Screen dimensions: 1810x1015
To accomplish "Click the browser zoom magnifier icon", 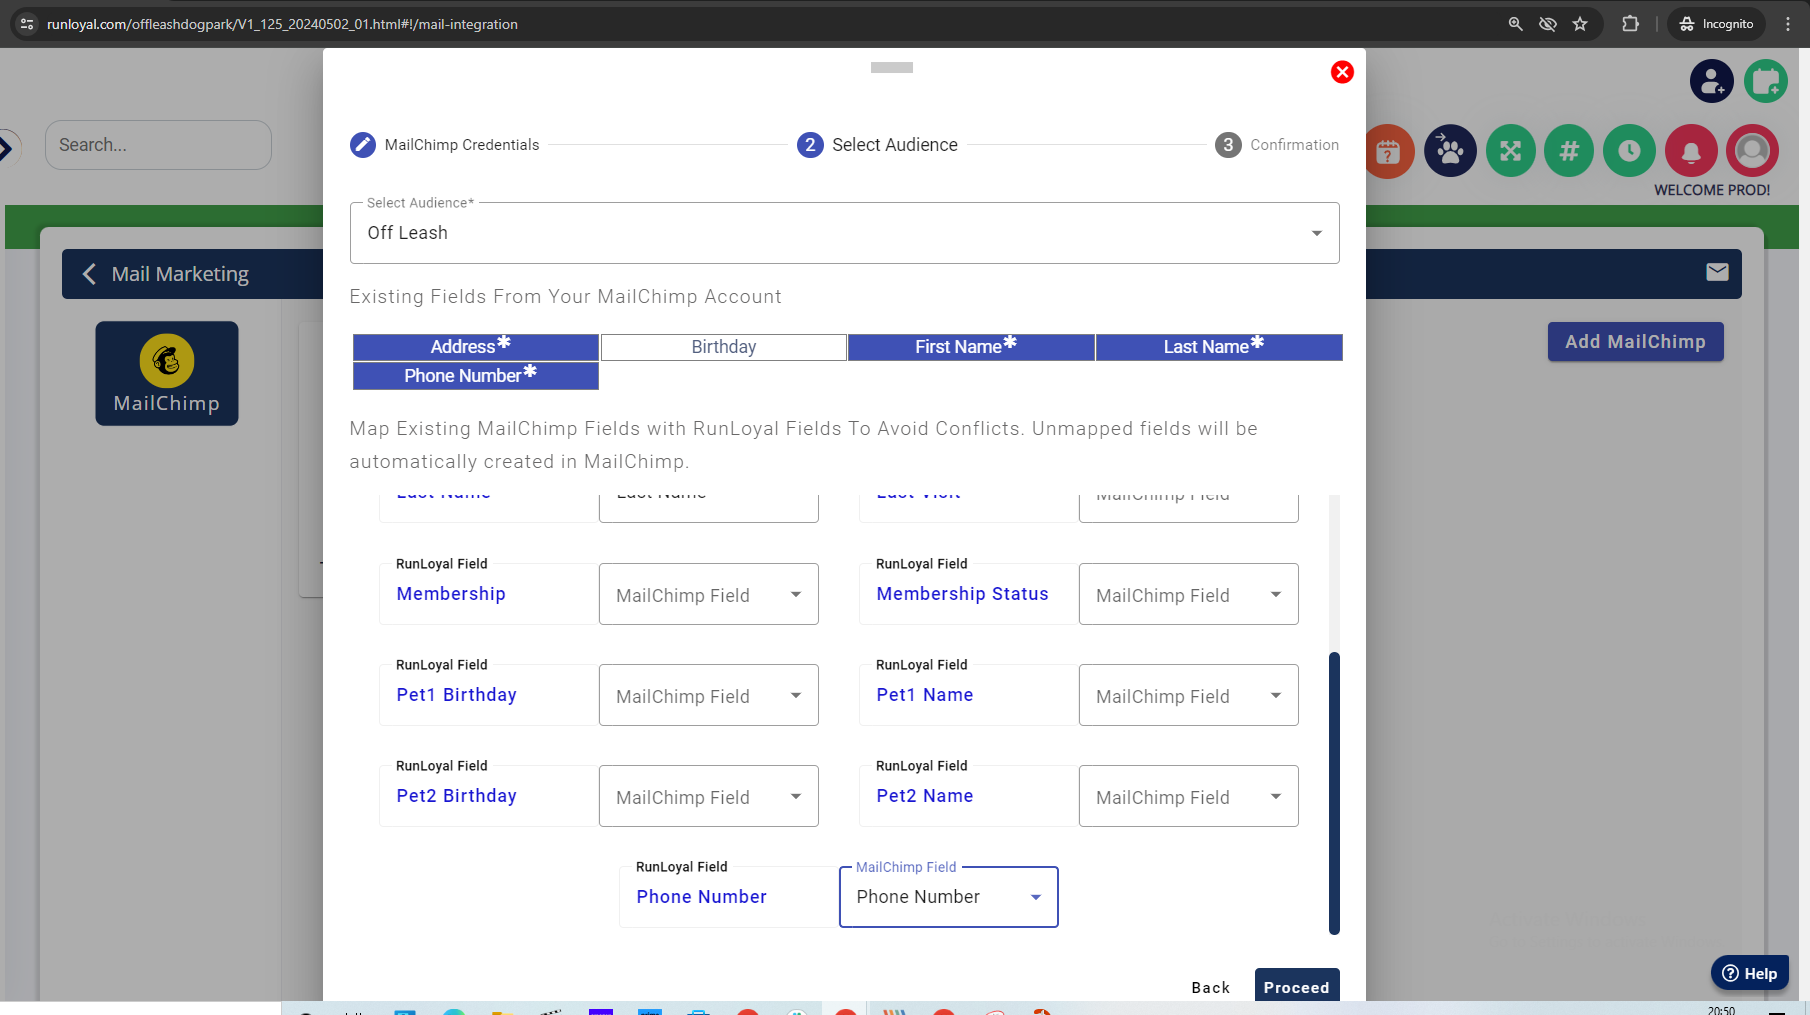I will click(x=1516, y=24).
